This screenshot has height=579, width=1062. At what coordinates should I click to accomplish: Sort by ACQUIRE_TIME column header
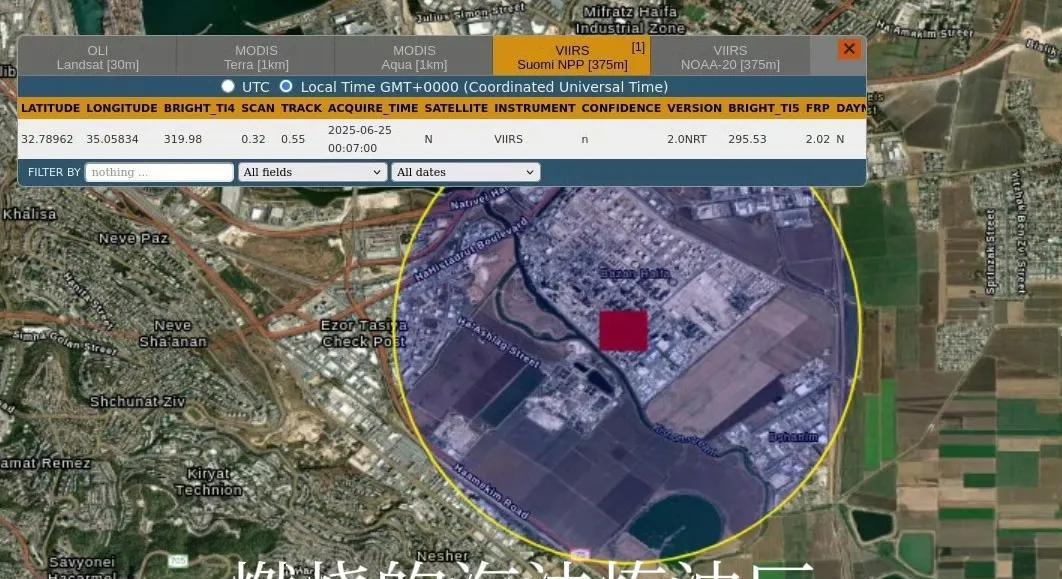[373, 108]
